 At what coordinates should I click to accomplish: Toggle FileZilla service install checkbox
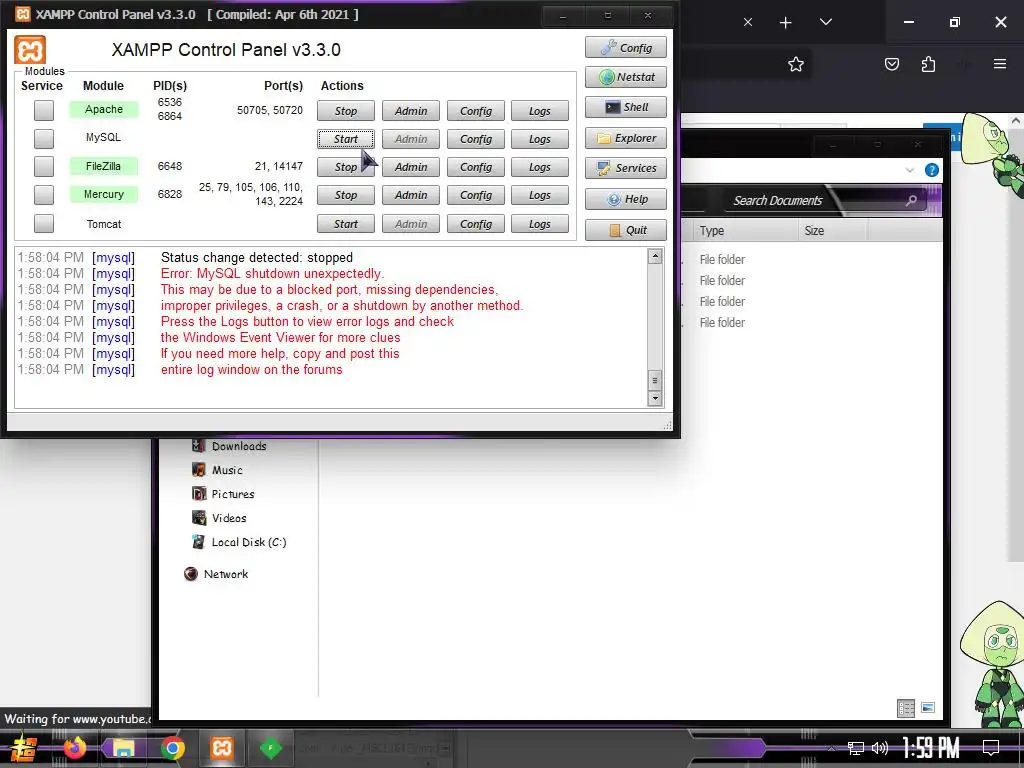click(44, 167)
